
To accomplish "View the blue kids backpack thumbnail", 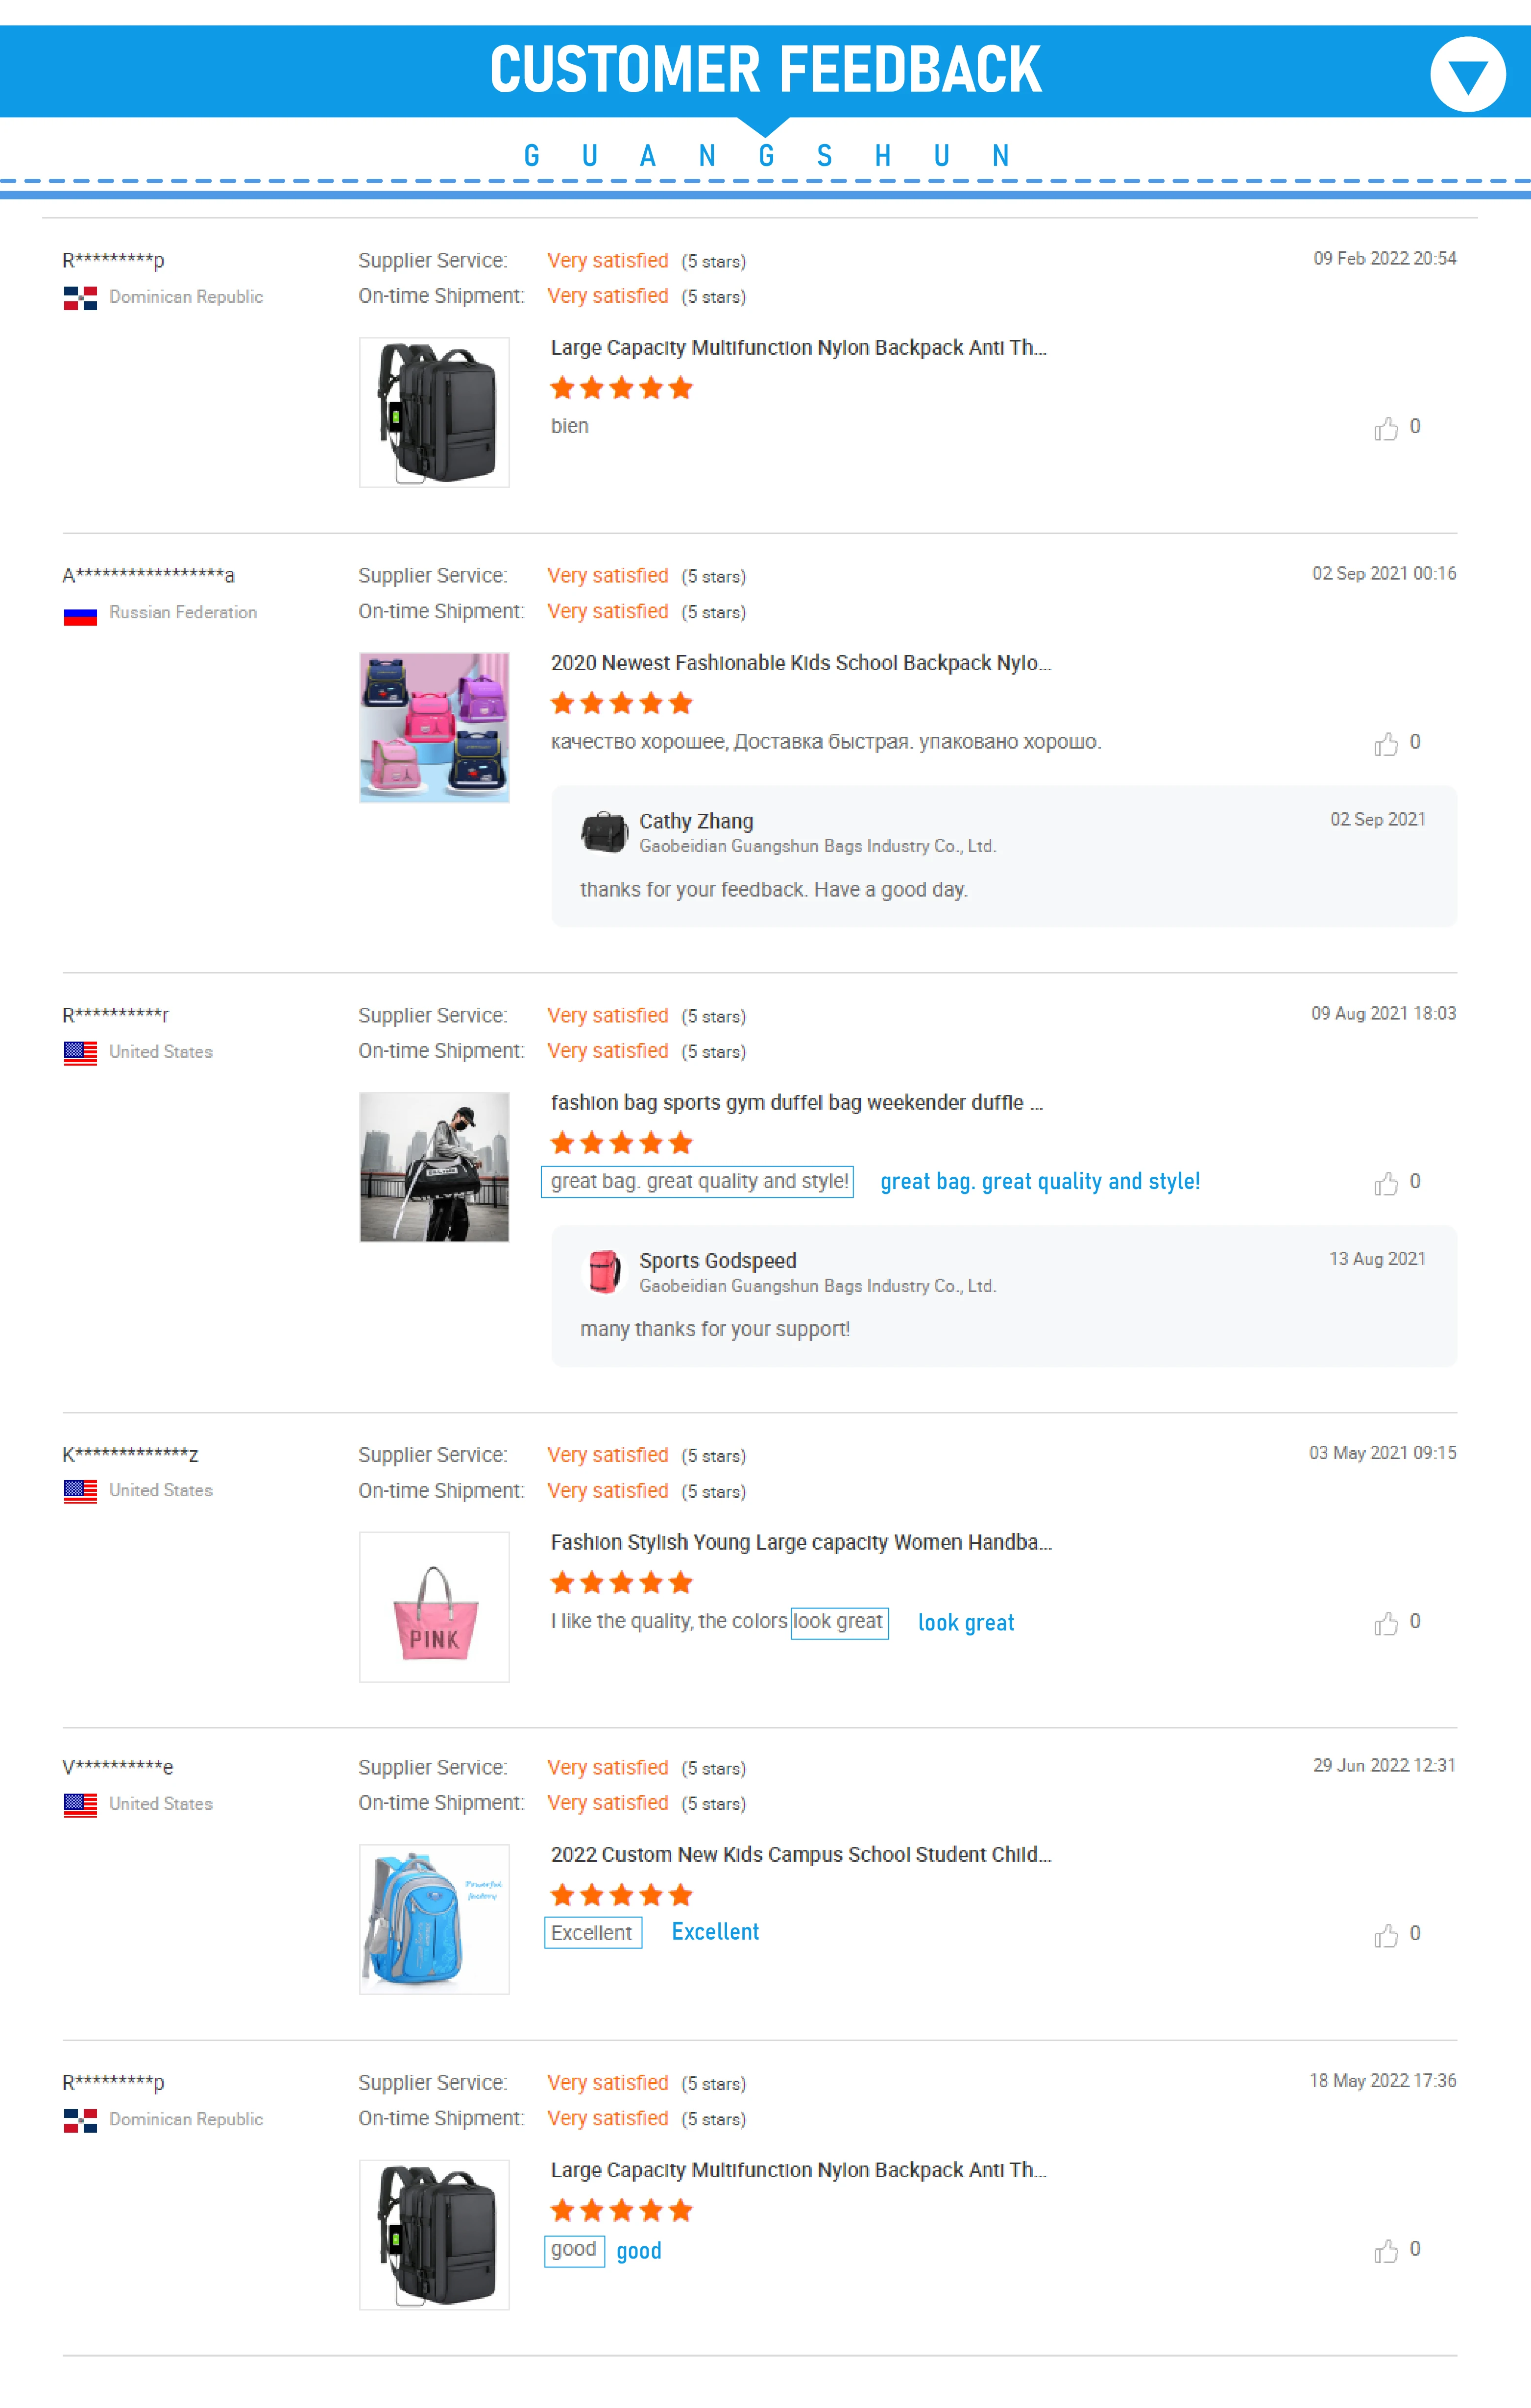I will (434, 1919).
